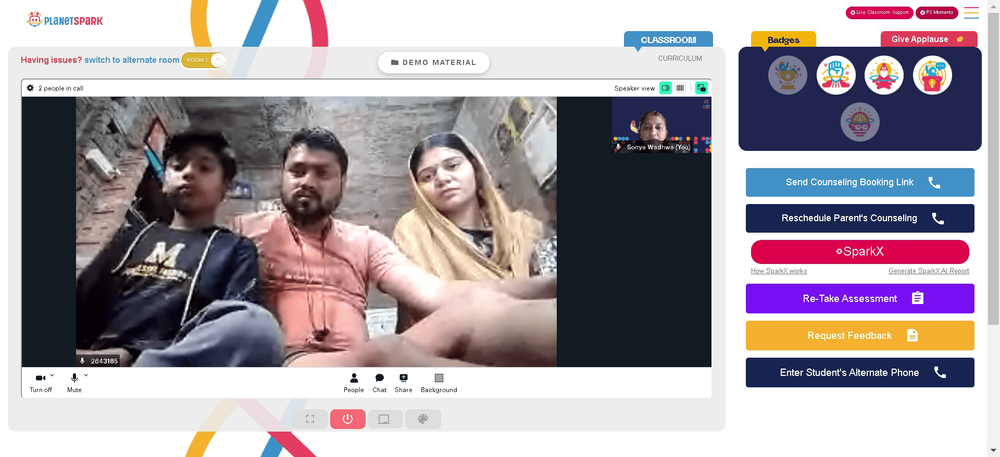The width and height of the screenshot is (1000, 457).
Task: Click switch to alternate room link
Action: point(132,60)
